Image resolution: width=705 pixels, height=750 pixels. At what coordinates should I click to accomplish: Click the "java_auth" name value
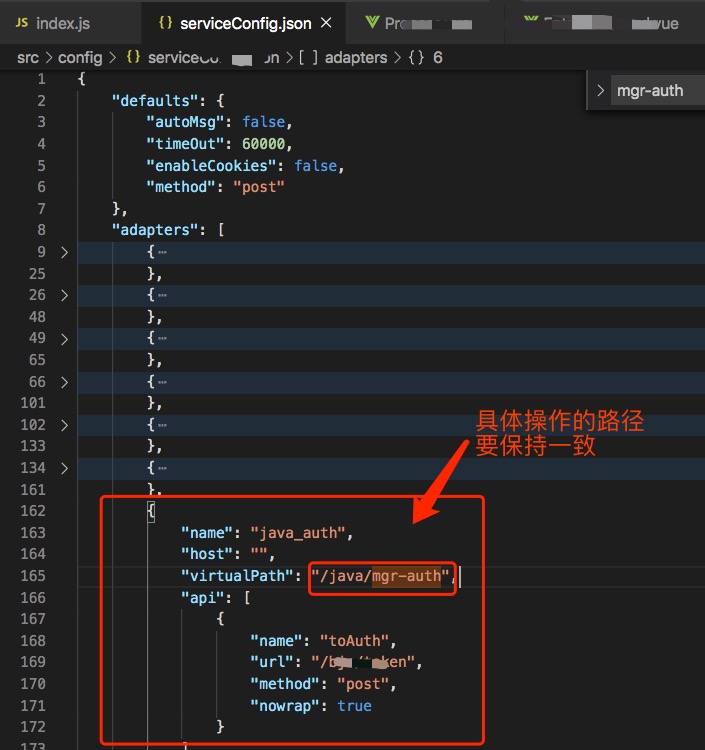click(x=298, y=532)
